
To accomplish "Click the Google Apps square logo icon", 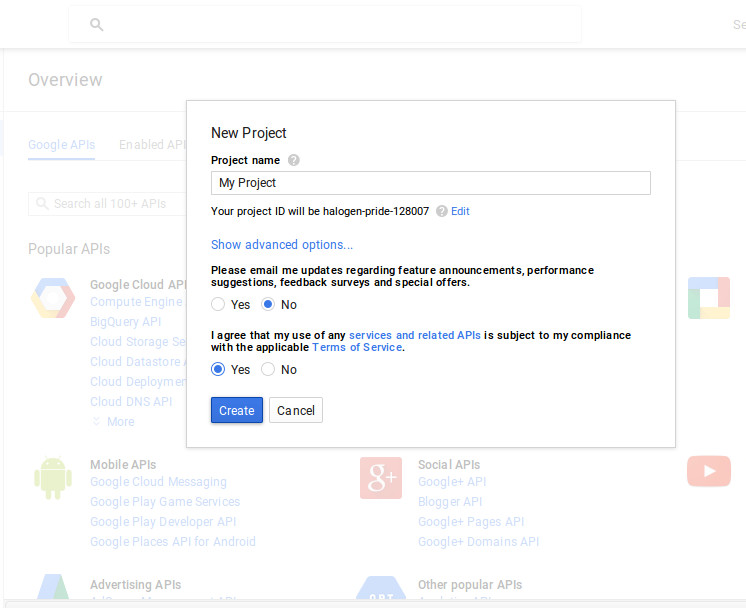I will [x=708, y=298].
